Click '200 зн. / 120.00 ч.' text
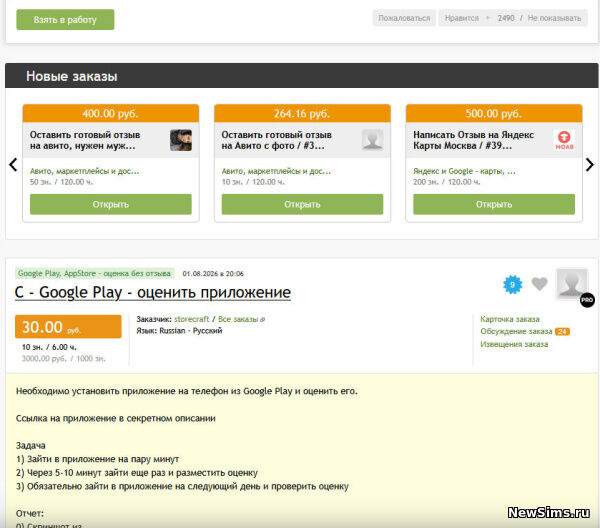This screenshot has width=600, height=528. click(447, 182)
